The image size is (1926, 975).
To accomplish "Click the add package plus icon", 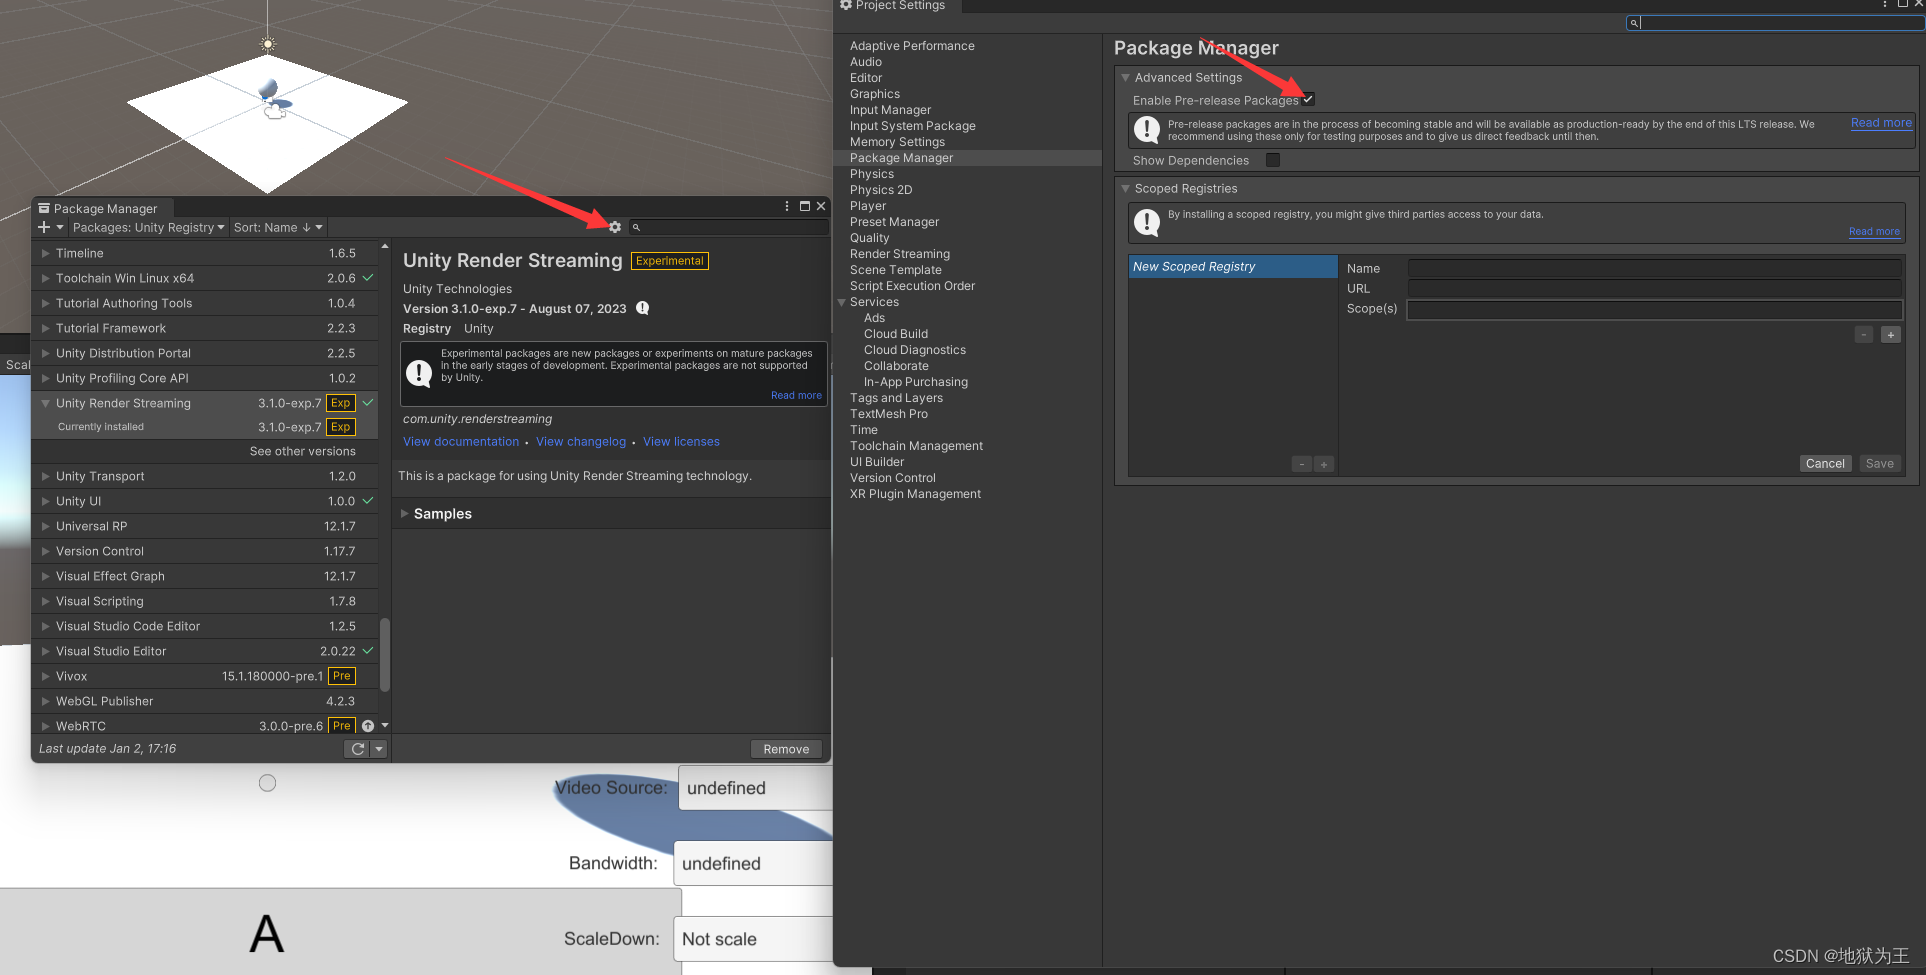I will [x=44, y=227].
